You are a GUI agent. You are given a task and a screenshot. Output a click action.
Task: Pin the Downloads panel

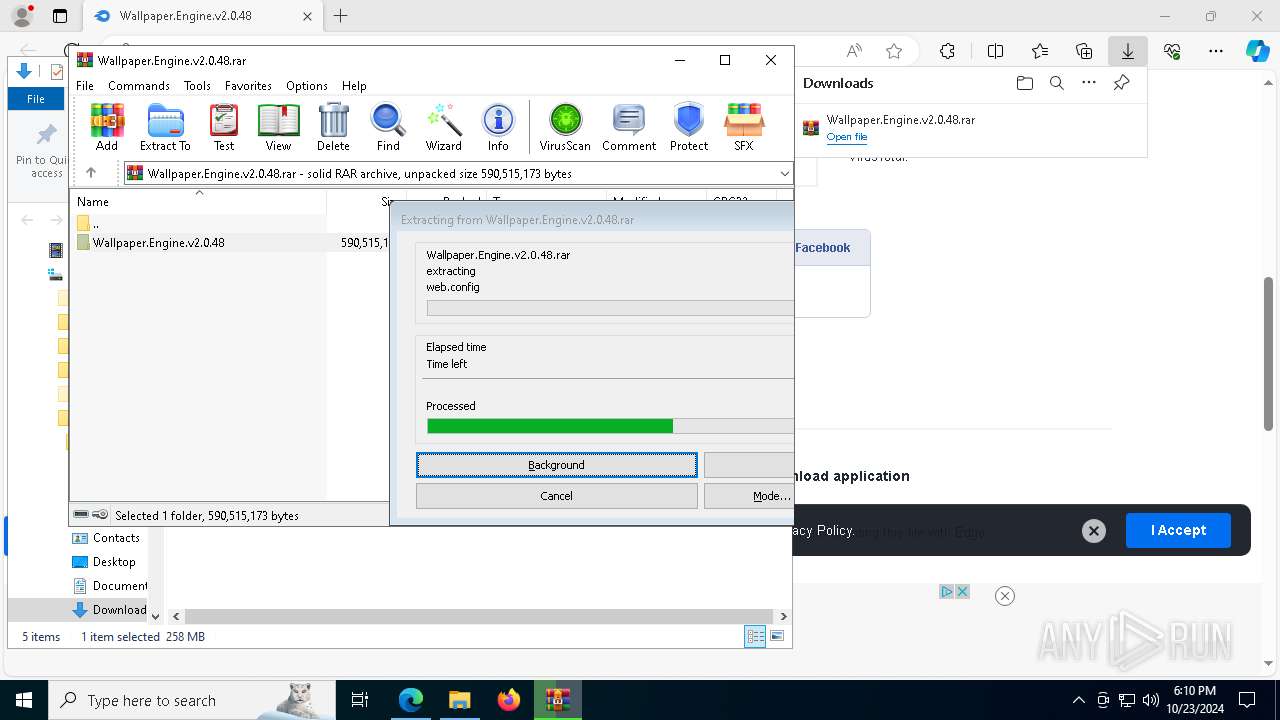click(x=1121, y=83)
